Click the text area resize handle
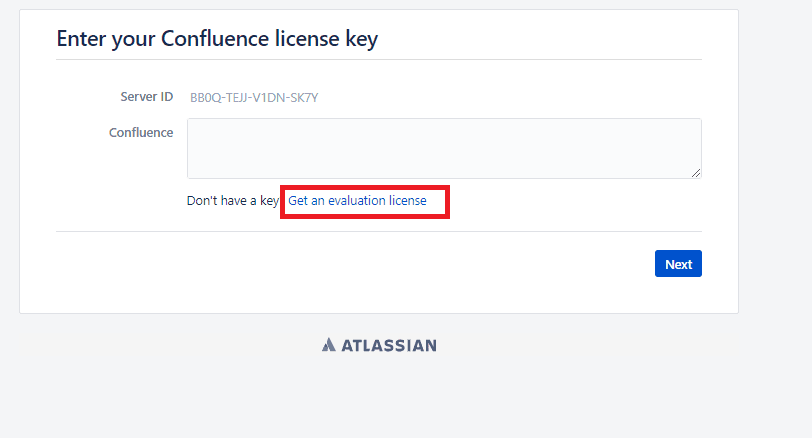The width and height of the screenshot is (812, 438). pos(695,172)
